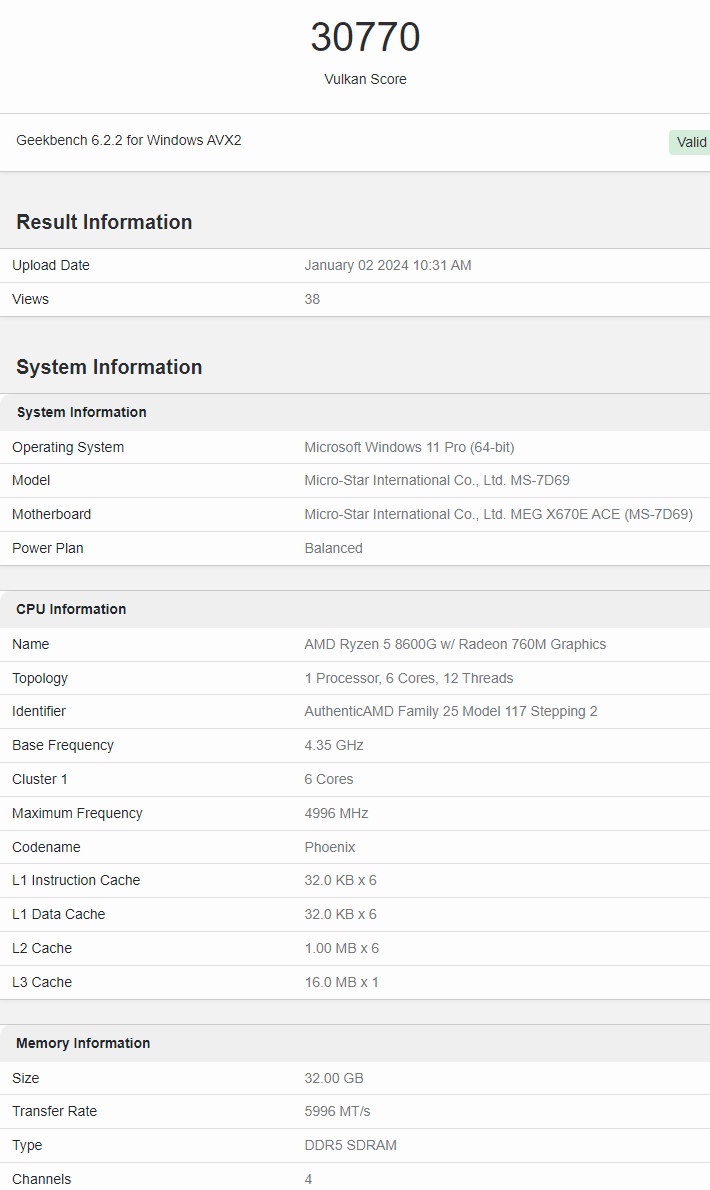This screenshot has height=1190, width=710.
Task: Click the DDR5 SDRAM type value
Action: (x=350, y=1145)
